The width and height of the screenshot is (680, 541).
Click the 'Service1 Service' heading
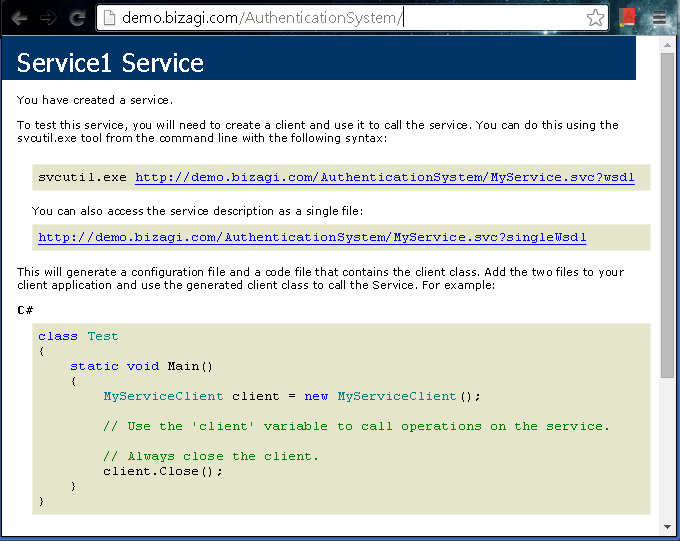point(110,63)
